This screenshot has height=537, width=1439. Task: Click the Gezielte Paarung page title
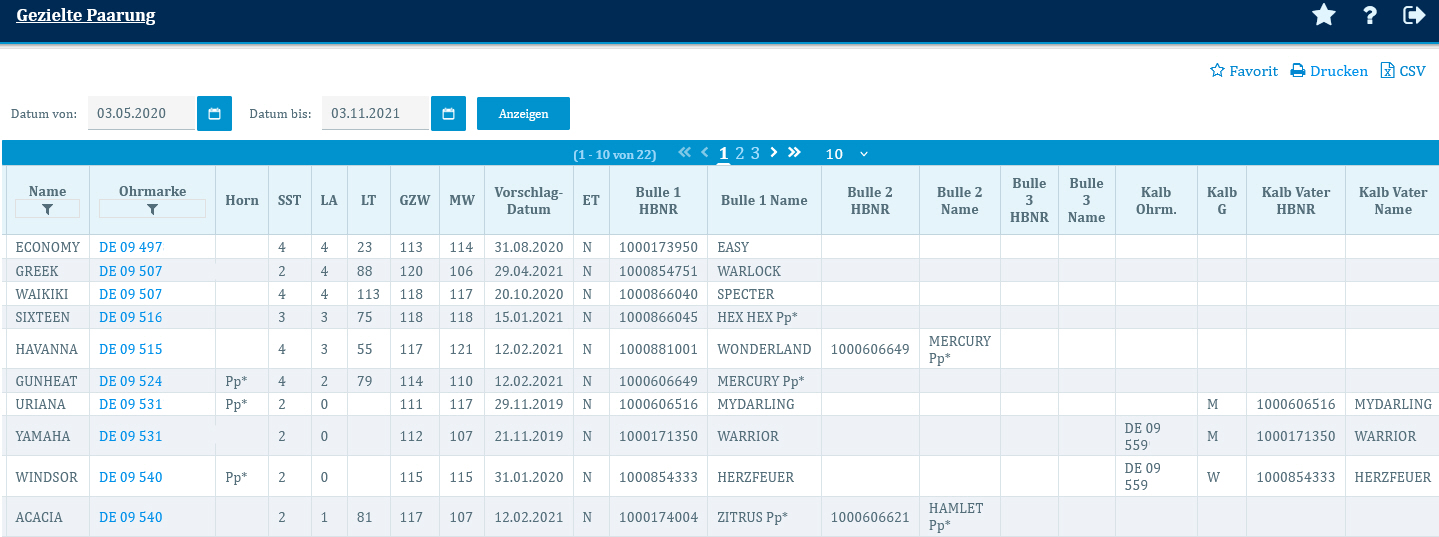[x=86, y=16]
